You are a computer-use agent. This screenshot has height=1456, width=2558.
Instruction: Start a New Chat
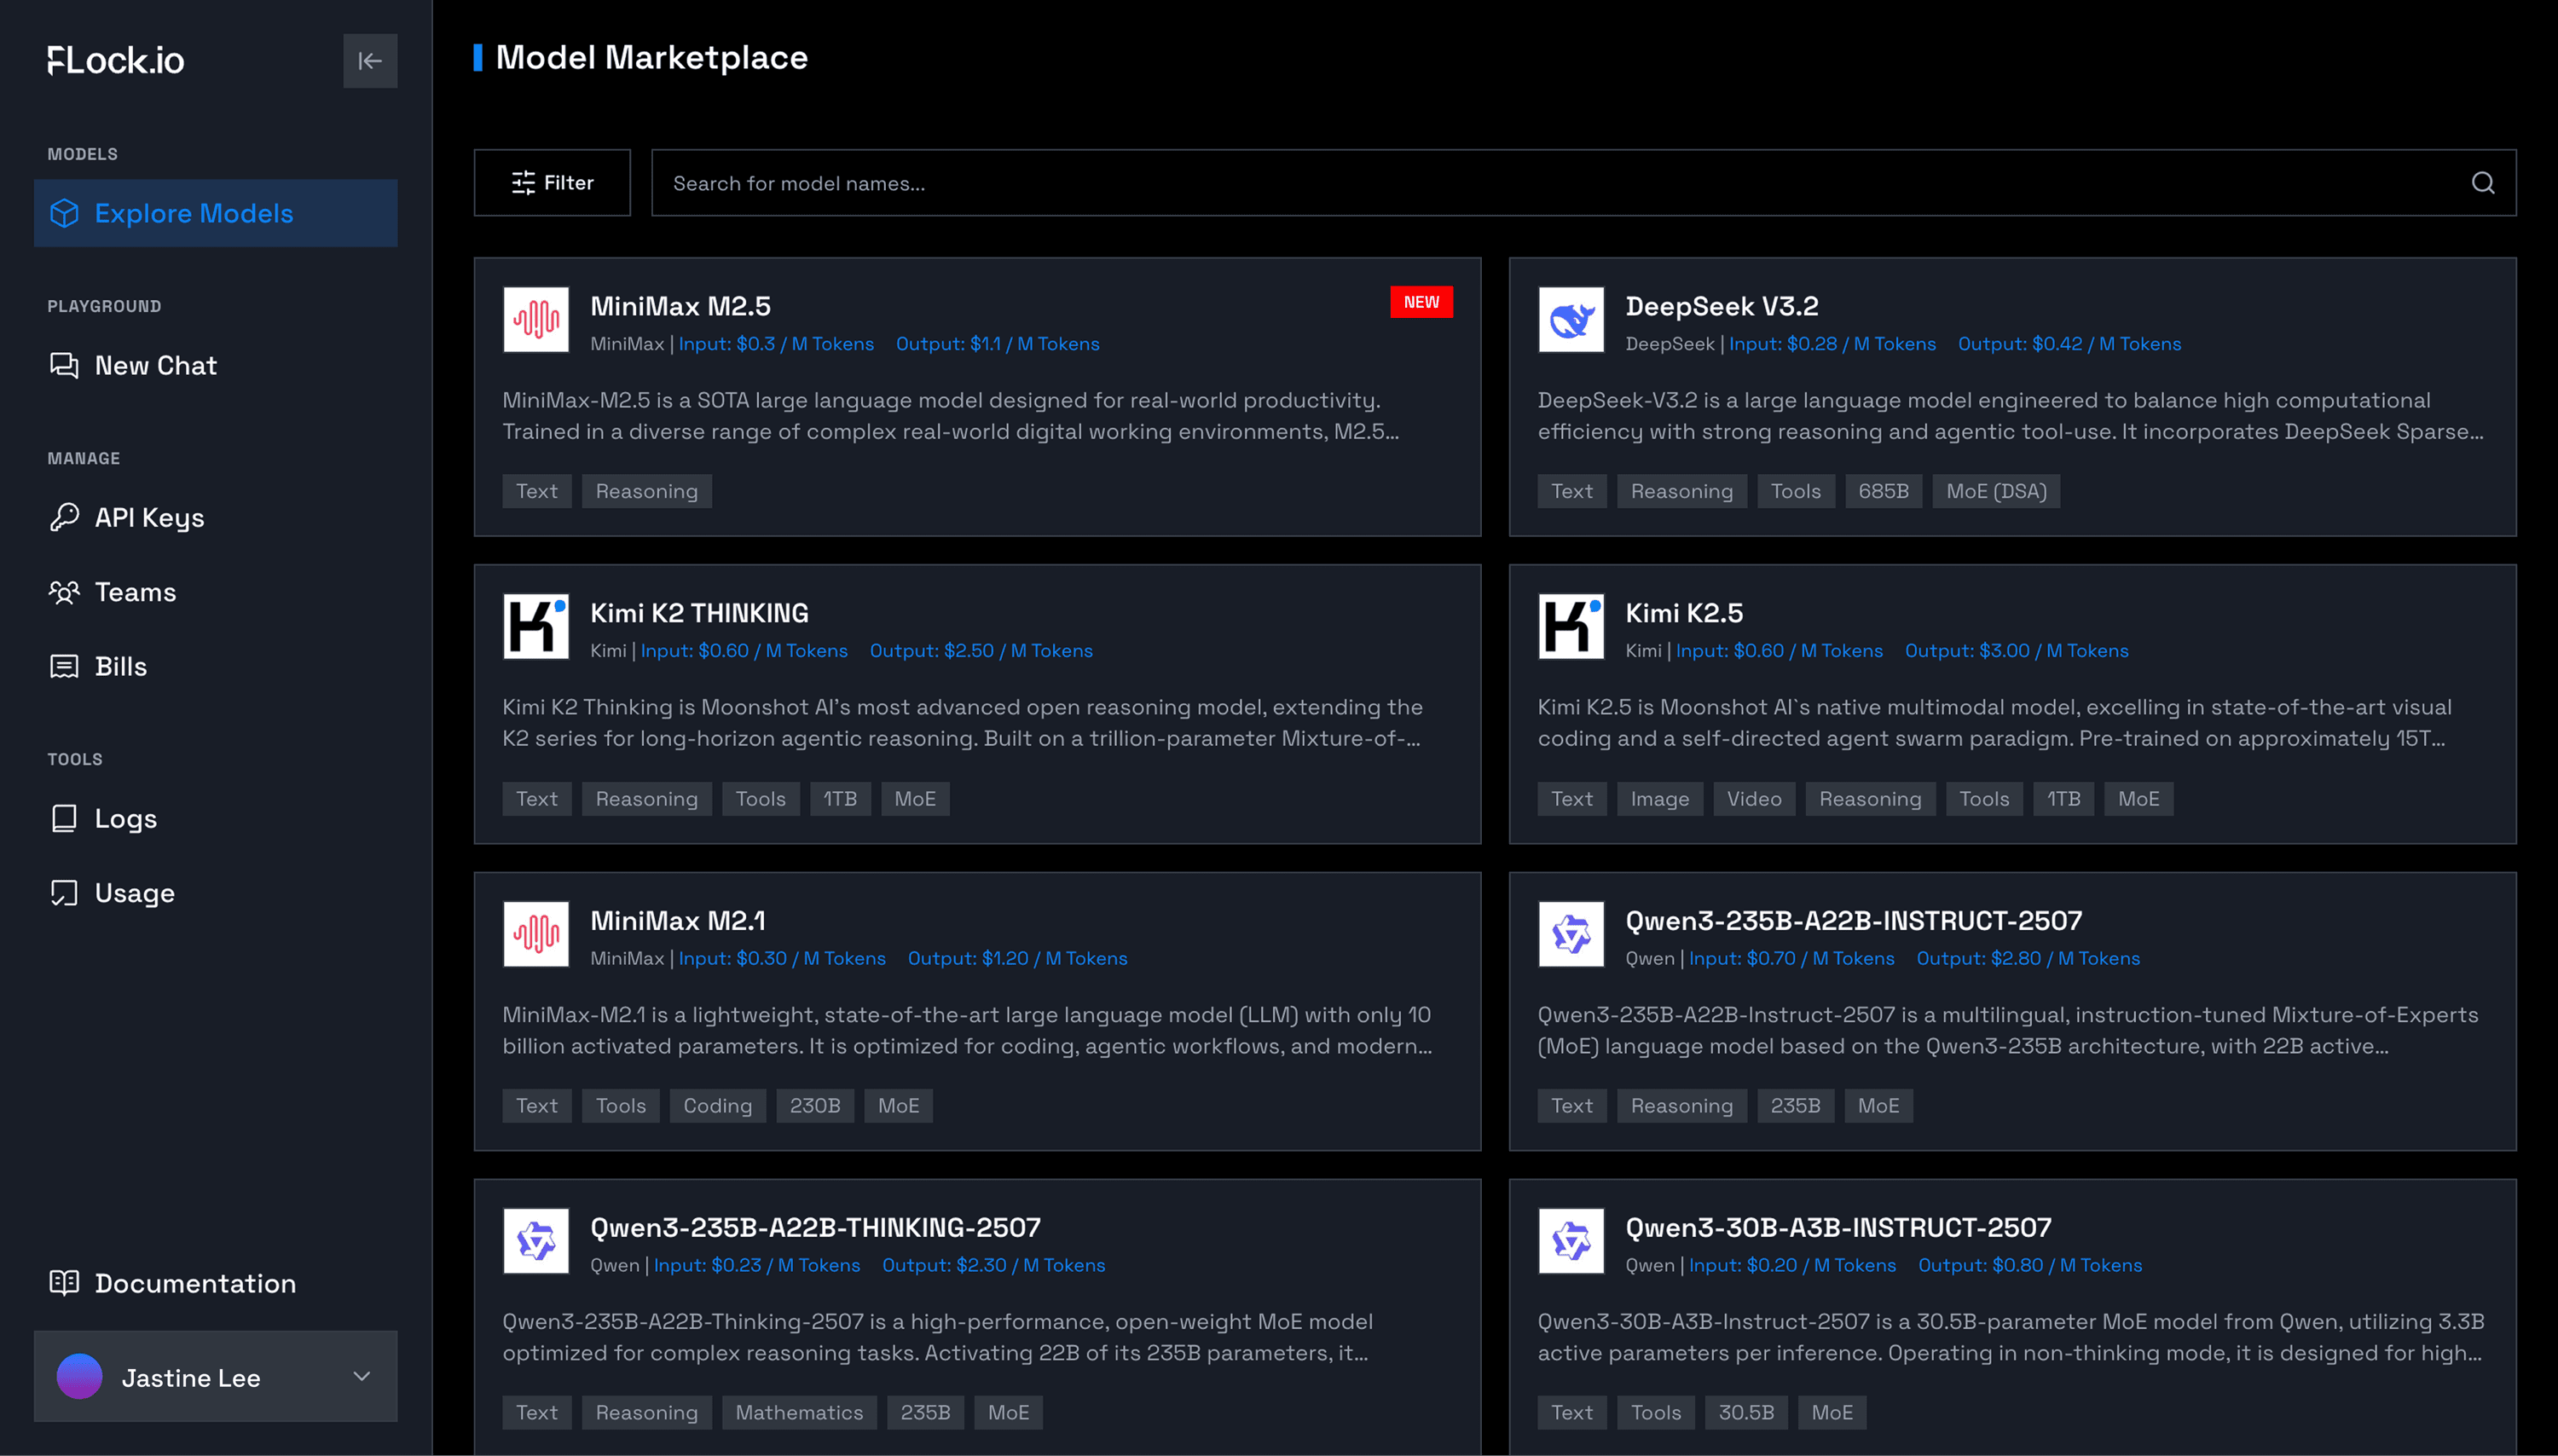coord(155,366)
